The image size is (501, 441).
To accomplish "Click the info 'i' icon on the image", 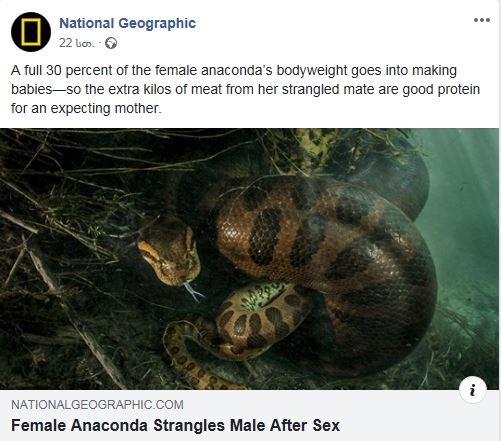I will [x=473, y=390].
